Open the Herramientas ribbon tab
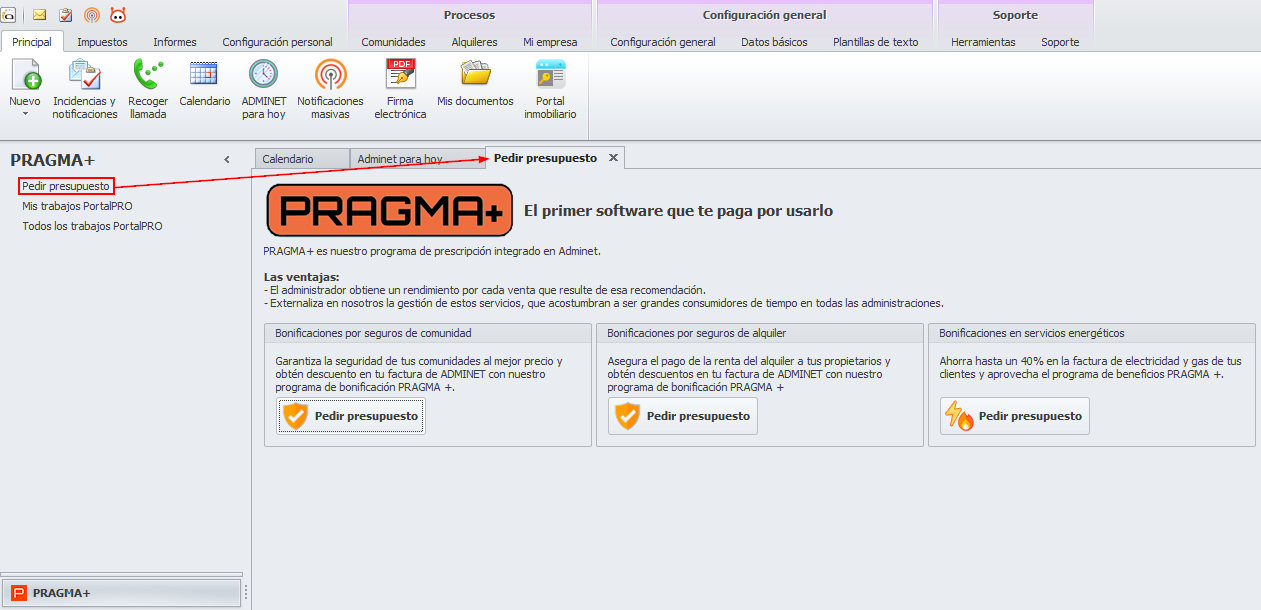 (x=983, y=42)
